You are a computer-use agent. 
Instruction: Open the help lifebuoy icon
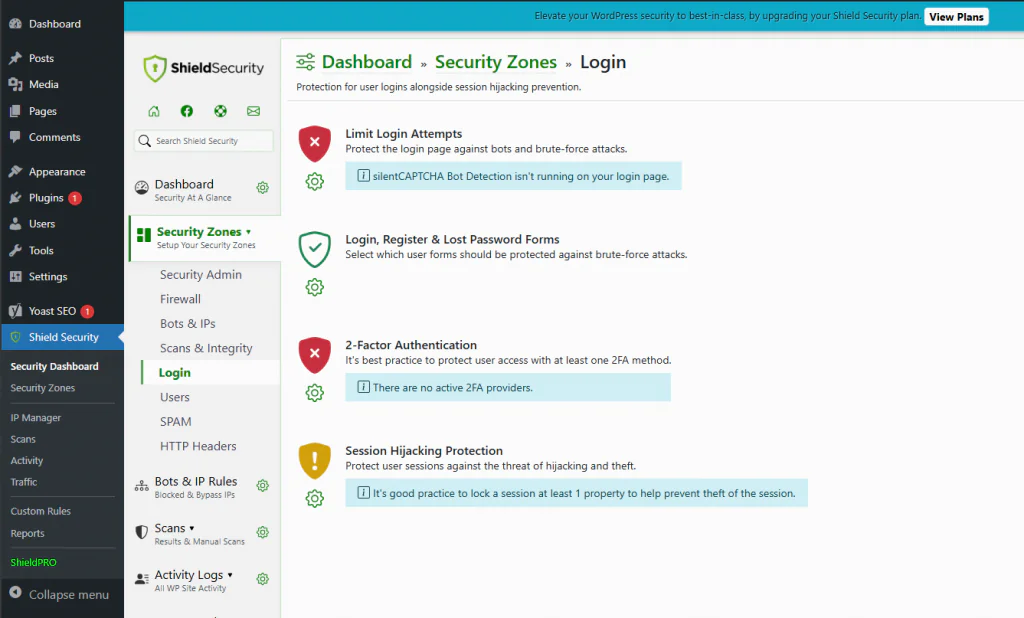[x=220, y=111]
